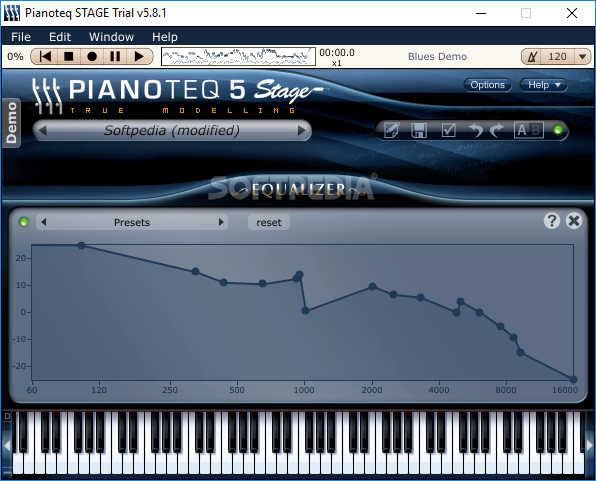The width and height of the screenshot is (596, 481).
Task: Click the undo arrow icon
Action: (x=476, y=130)
